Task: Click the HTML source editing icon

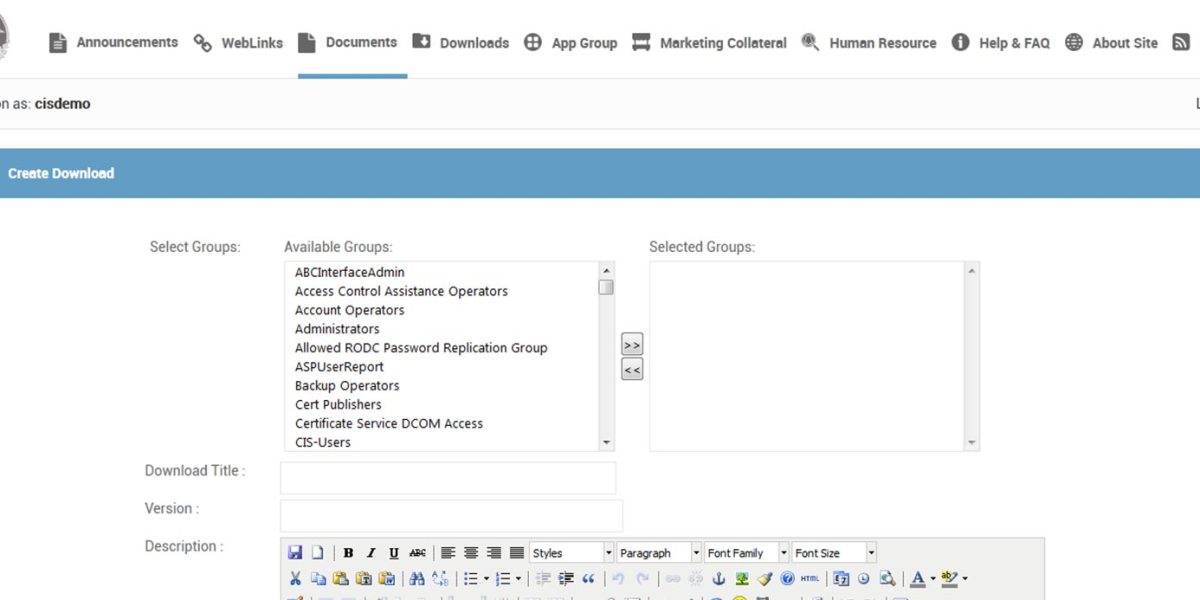Action: (x=808, y=578)
